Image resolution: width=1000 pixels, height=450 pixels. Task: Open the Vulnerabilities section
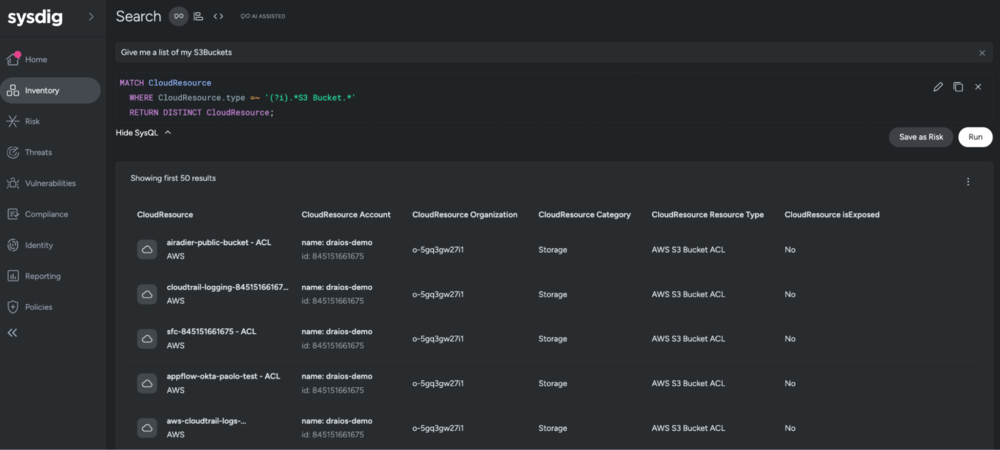tap(50, 184)
